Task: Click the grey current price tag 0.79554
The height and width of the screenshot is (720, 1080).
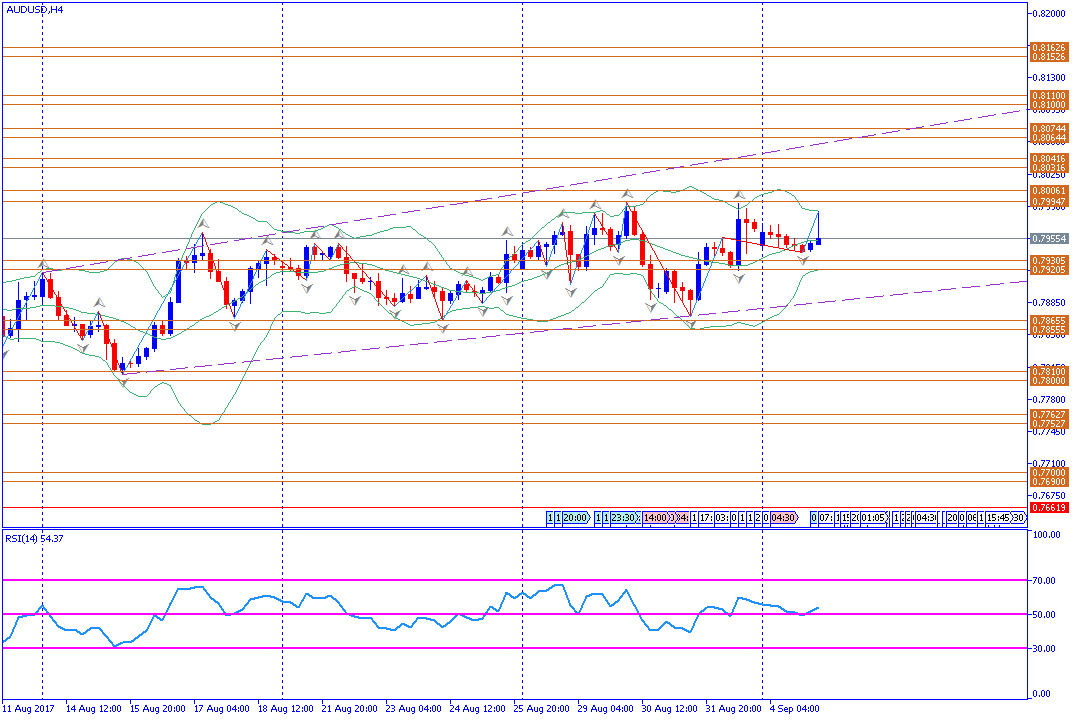Action: tap(1048, 239)
